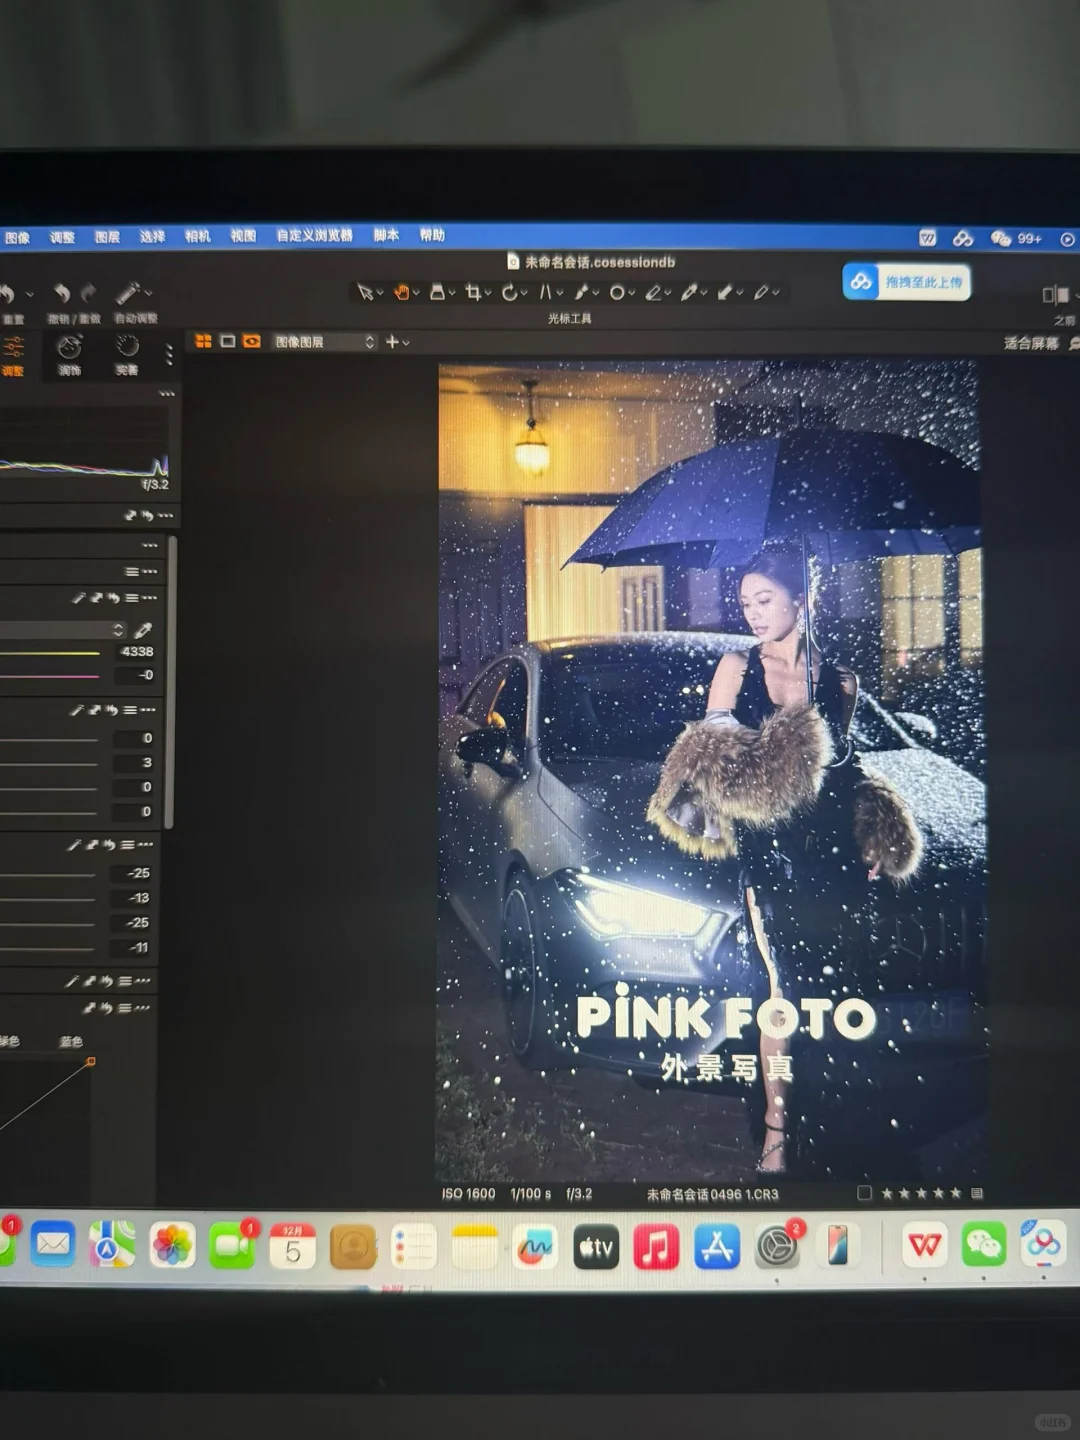Screen dimensions: 1080x1440
Task: Expand the hand tool dropdown arrow
Action: pyautogui.click(x=416, y=293)
